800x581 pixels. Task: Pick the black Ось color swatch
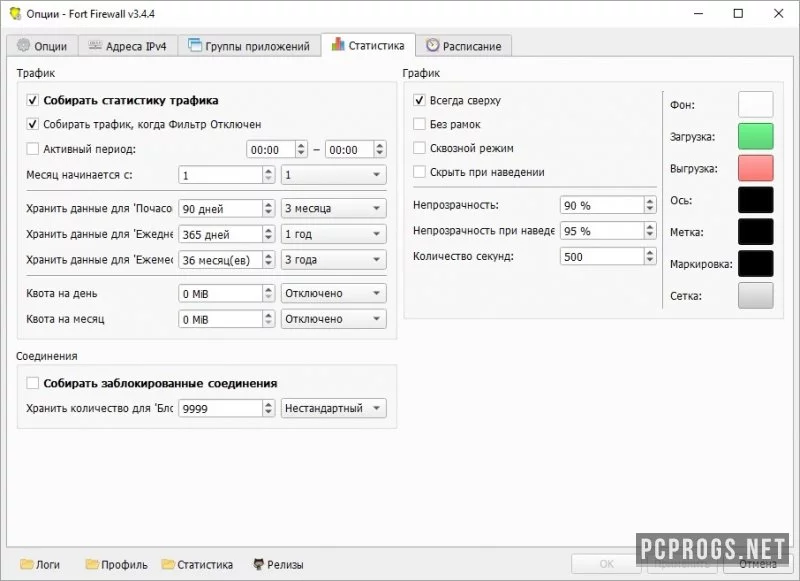756,200
